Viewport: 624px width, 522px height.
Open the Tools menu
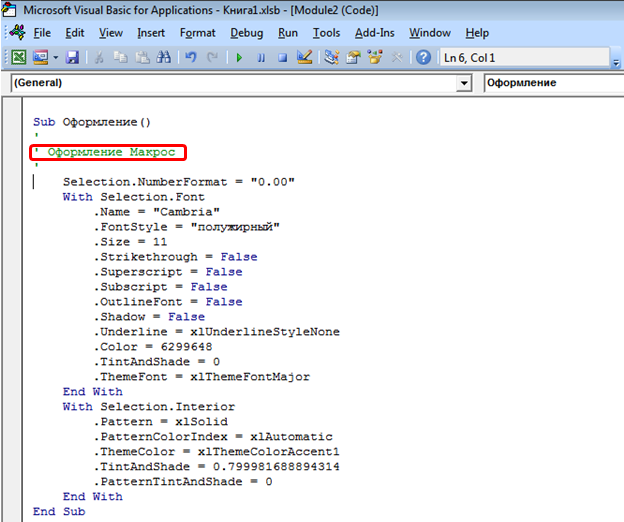(x=326, y=33)
